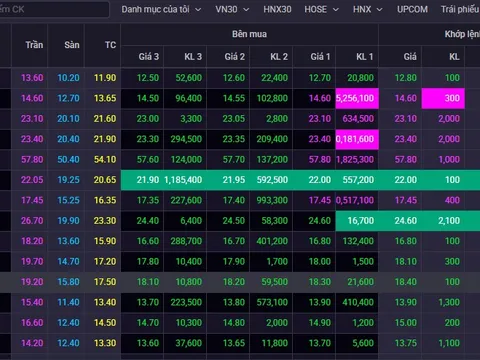Screen dimensions: 480x360
Task: Open the HNX market dropdown
Action: coord(367,9)
